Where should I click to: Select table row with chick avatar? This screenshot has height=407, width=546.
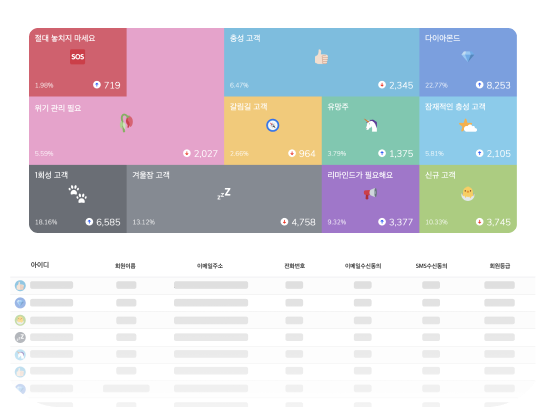pyautogui.click(x=273, y=320)
